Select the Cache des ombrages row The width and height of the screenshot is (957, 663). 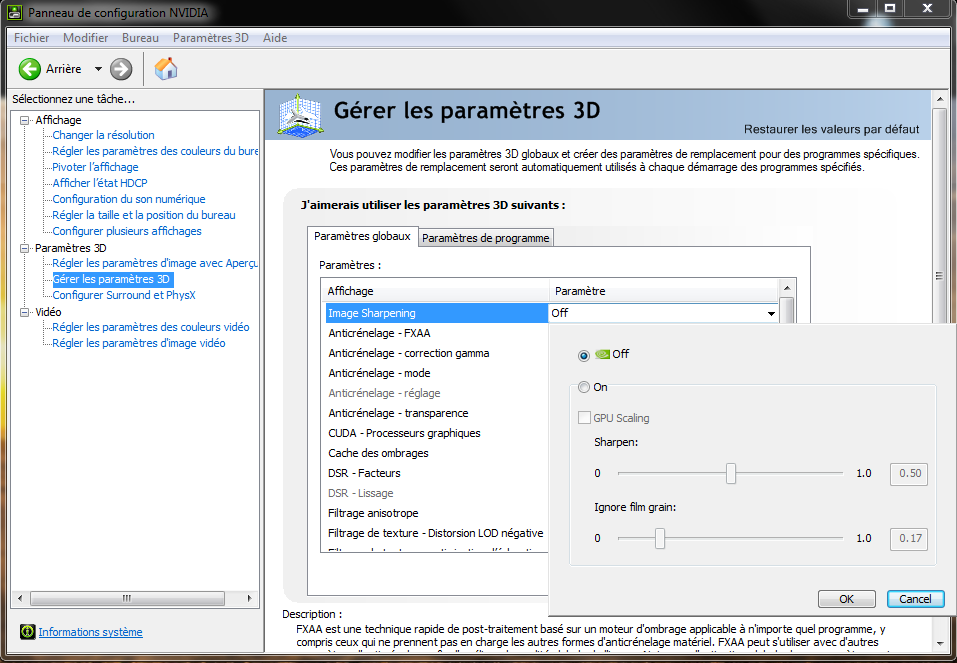pyautogui.click(x=436, y=453)
